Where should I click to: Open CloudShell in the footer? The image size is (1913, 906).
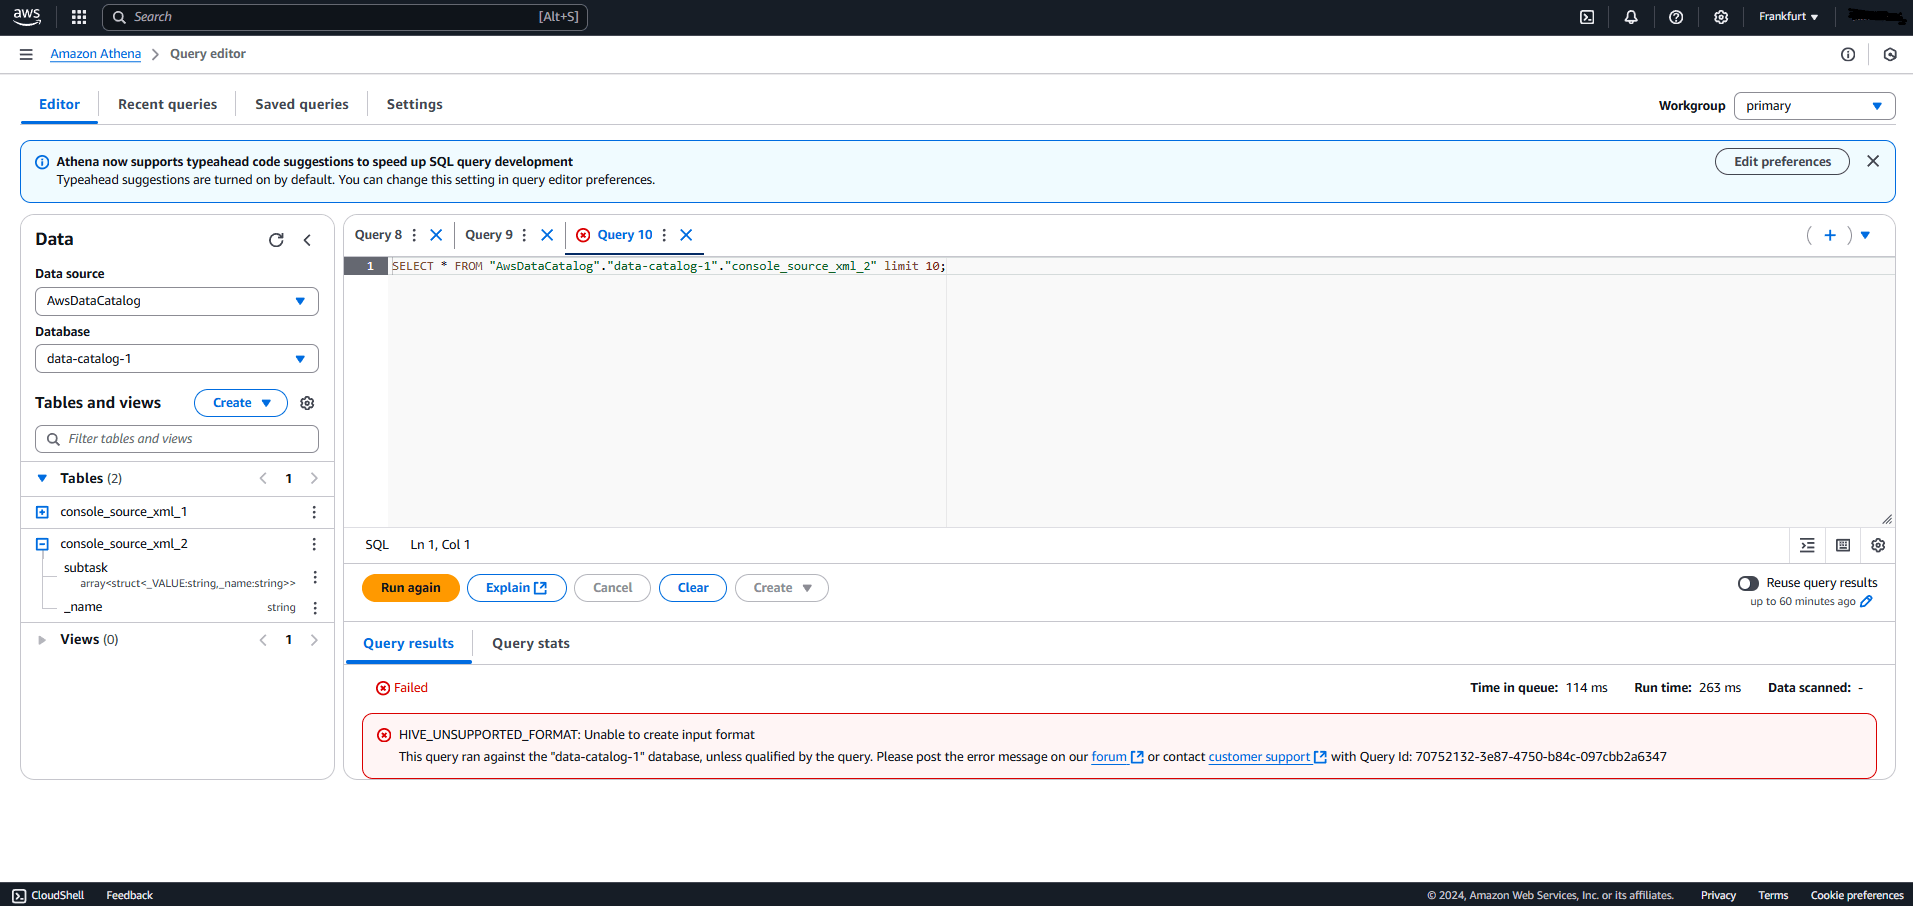(48, 895)
